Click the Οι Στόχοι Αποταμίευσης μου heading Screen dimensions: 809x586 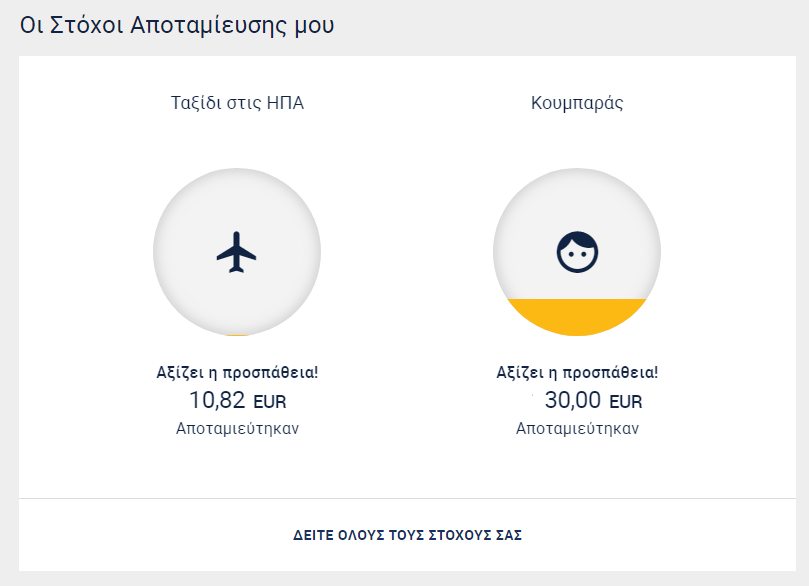177,25
